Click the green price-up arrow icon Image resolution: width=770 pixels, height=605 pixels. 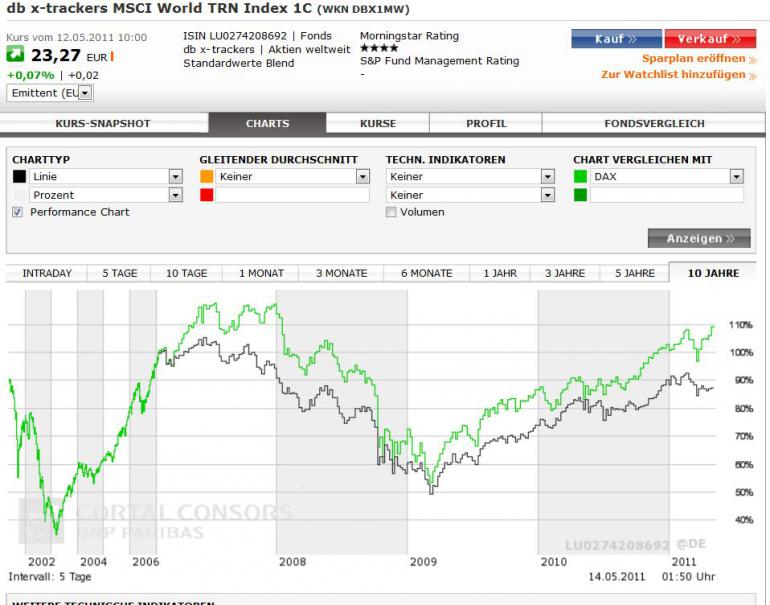[x=15, y=54]
